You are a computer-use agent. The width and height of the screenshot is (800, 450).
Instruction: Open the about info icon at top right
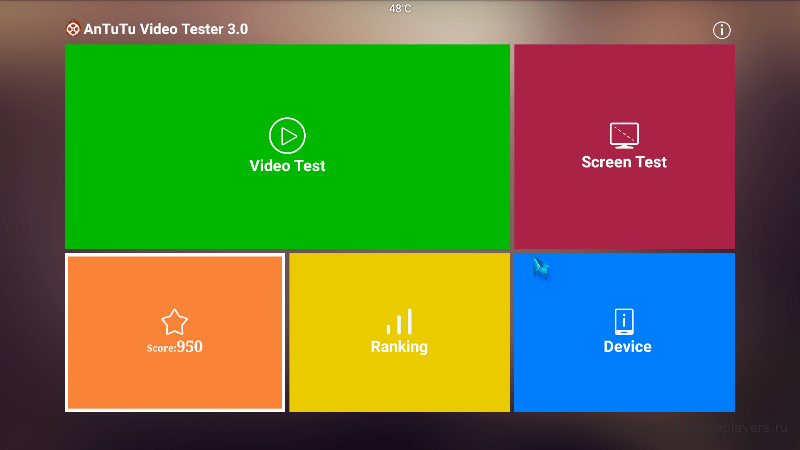(x=721, y=30)
